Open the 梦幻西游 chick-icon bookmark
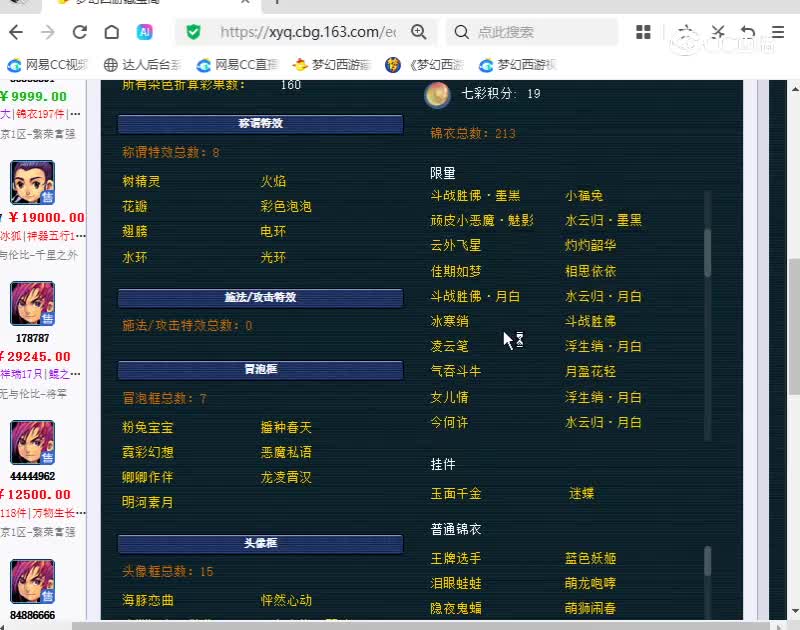Screen dimensions: 800x630 [331, 65]
